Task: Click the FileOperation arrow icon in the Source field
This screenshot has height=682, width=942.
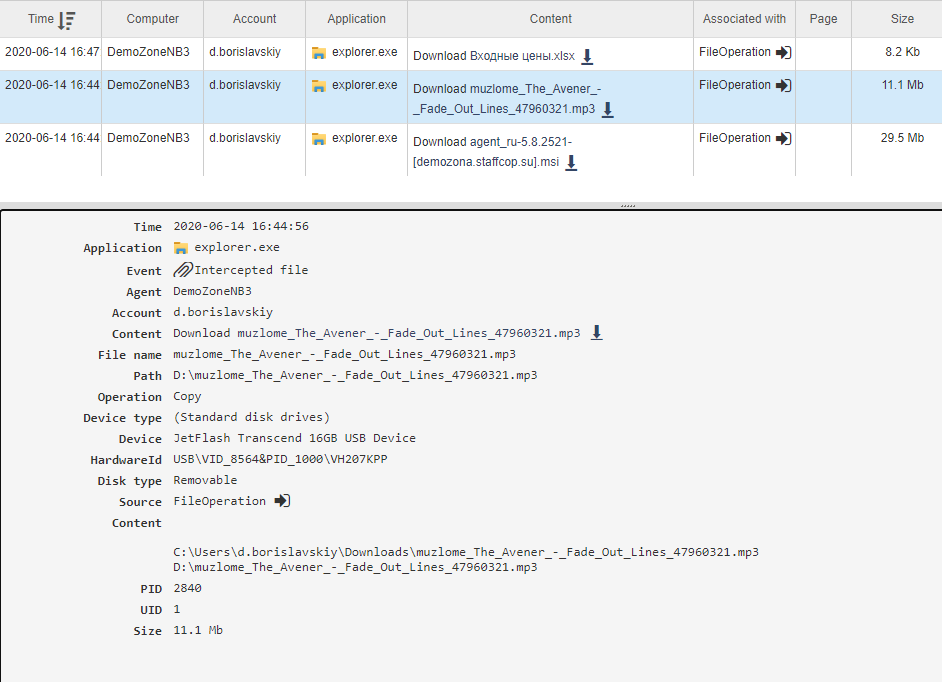Action: click(283, 500)
